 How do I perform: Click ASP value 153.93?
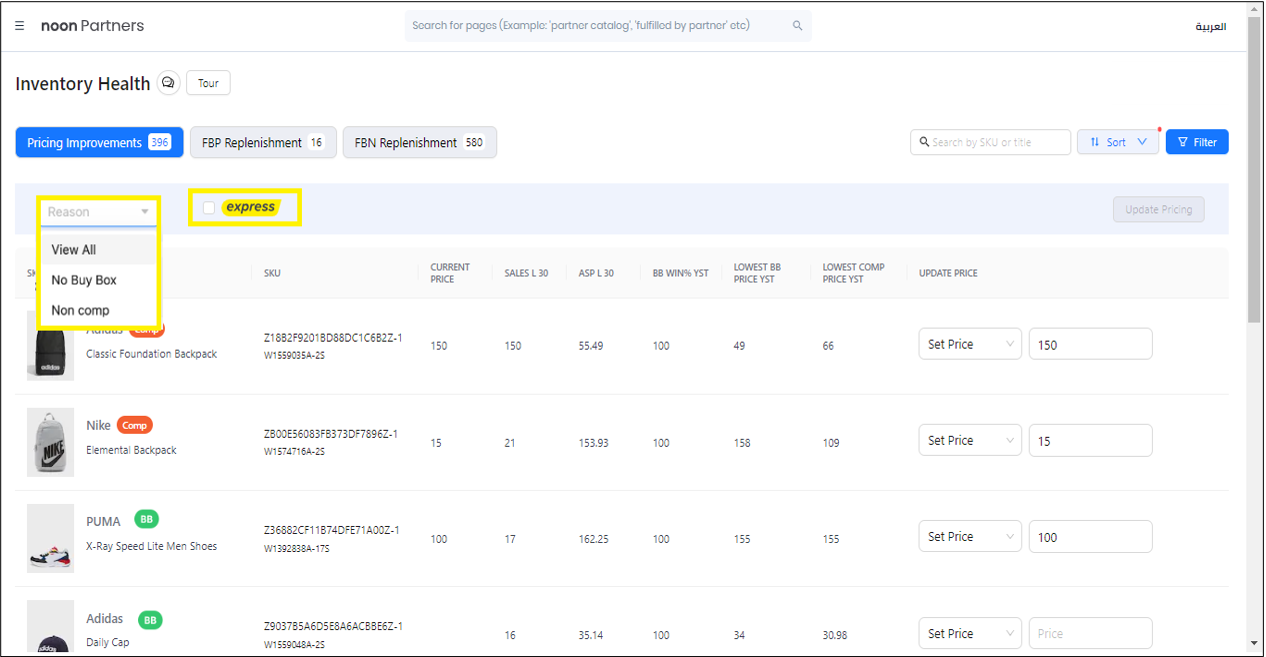[x=593, y=443]
